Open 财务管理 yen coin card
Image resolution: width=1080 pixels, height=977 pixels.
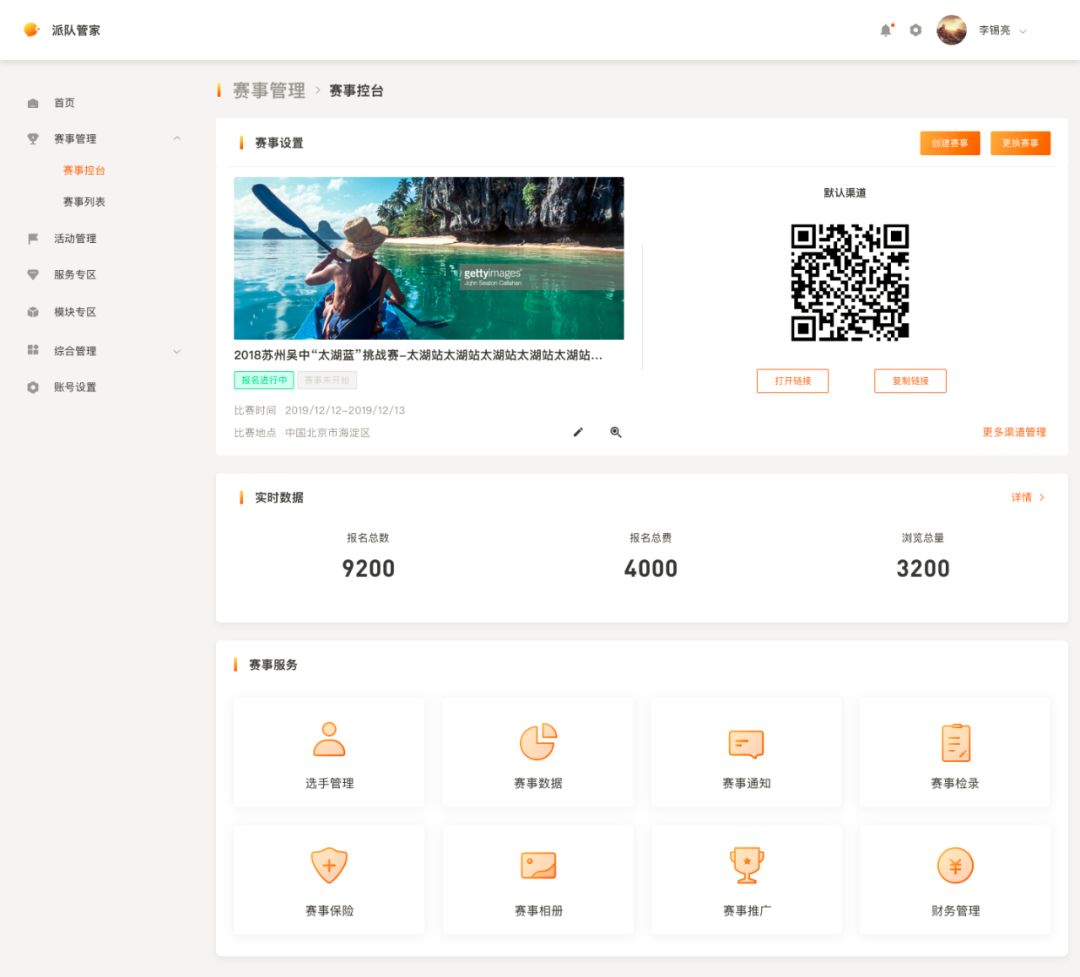coord(955,879)
